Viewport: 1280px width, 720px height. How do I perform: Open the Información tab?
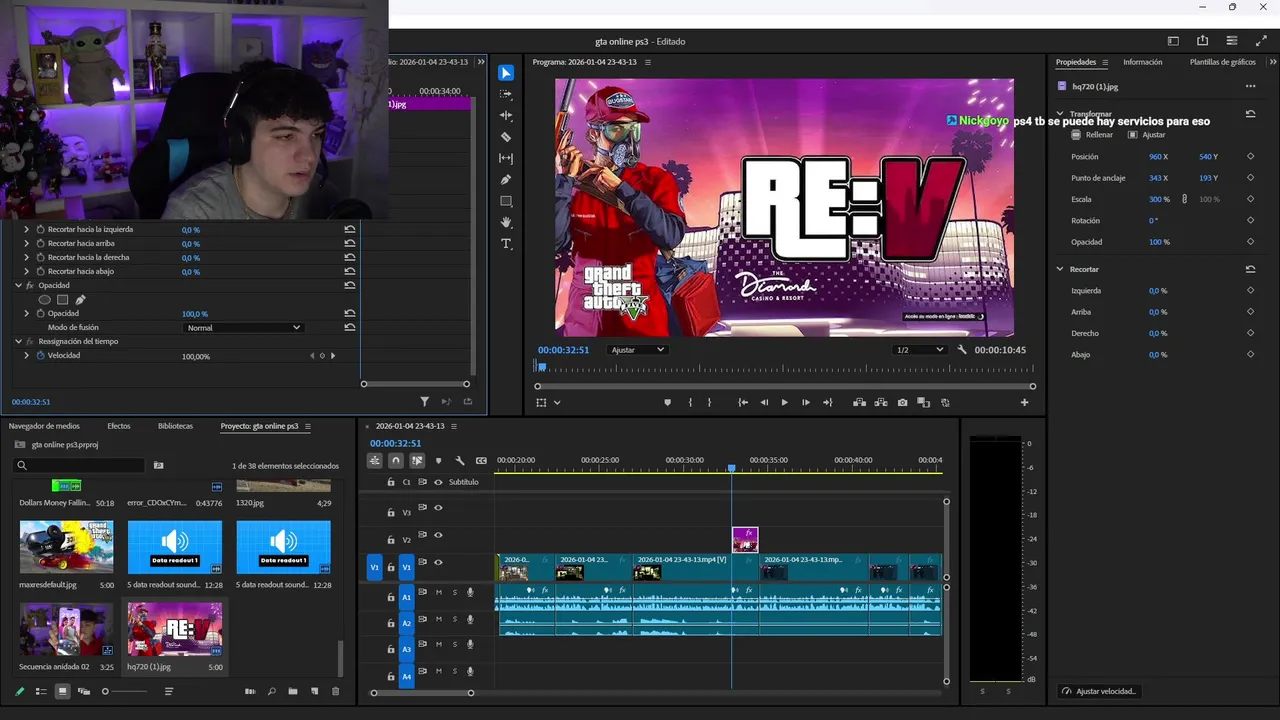pyautogui.click(x=1142, y=62)
